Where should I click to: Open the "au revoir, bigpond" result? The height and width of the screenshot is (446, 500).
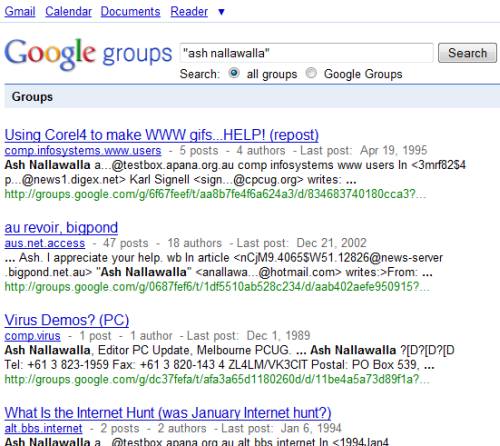(61, 228)
